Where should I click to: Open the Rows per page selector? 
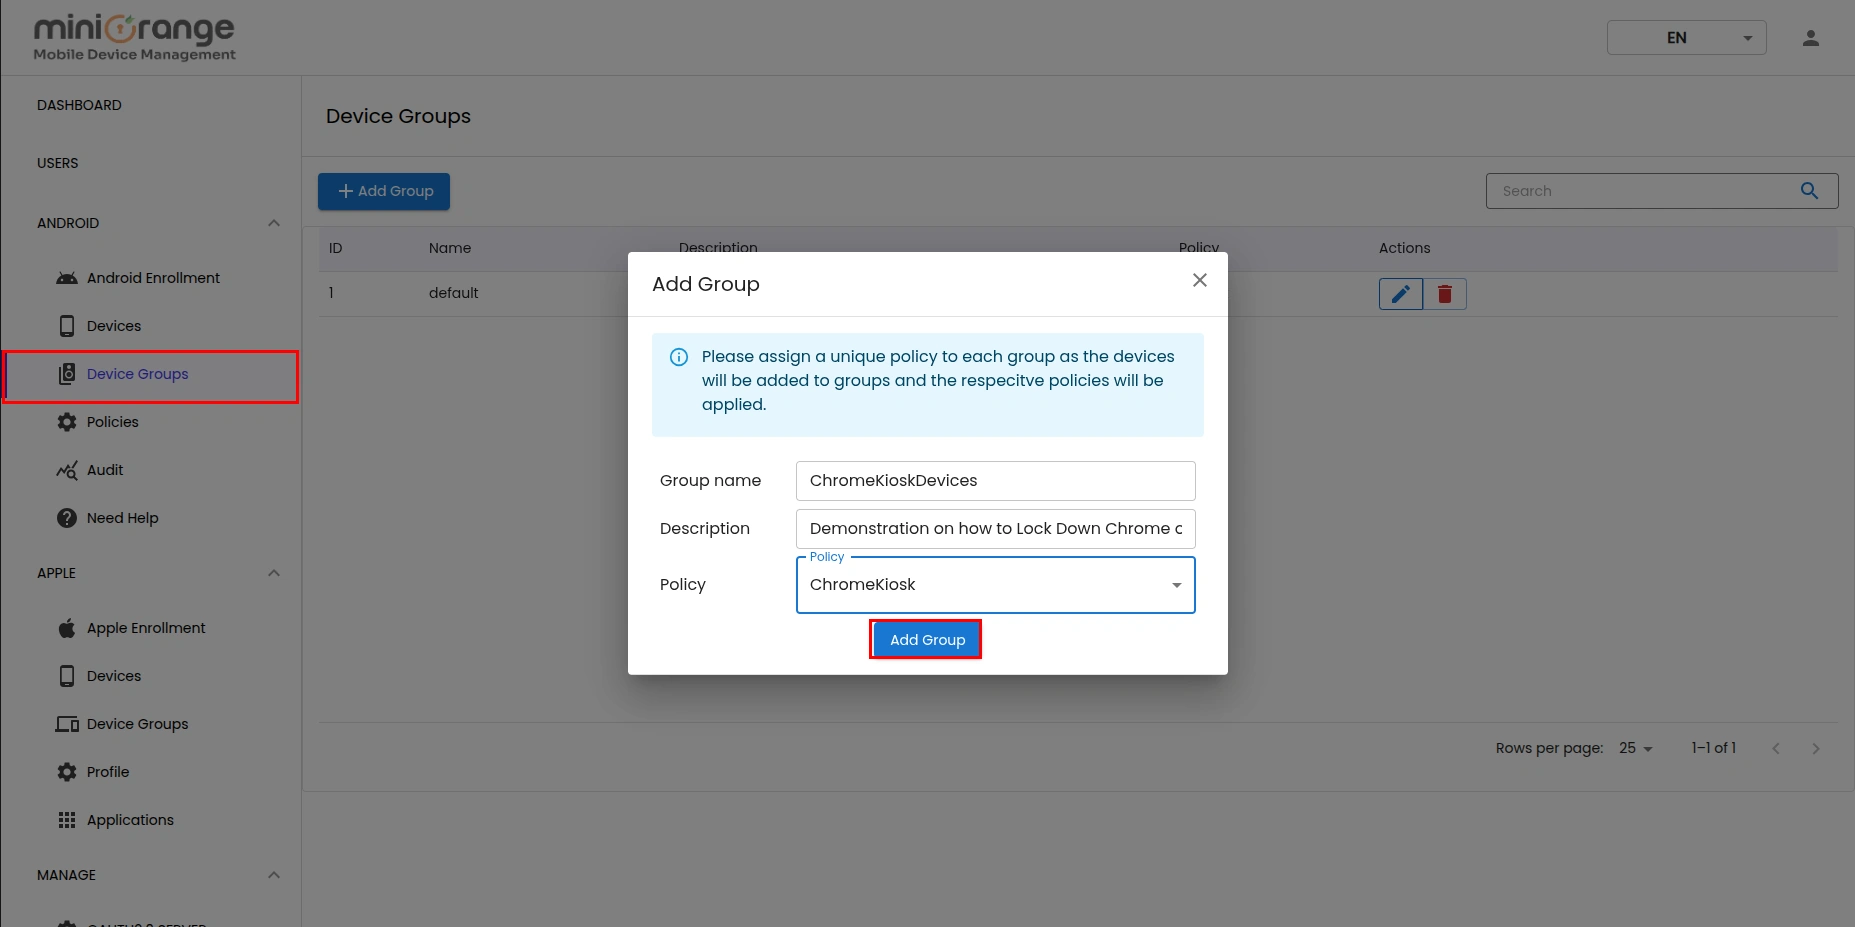coord(1634,747)
